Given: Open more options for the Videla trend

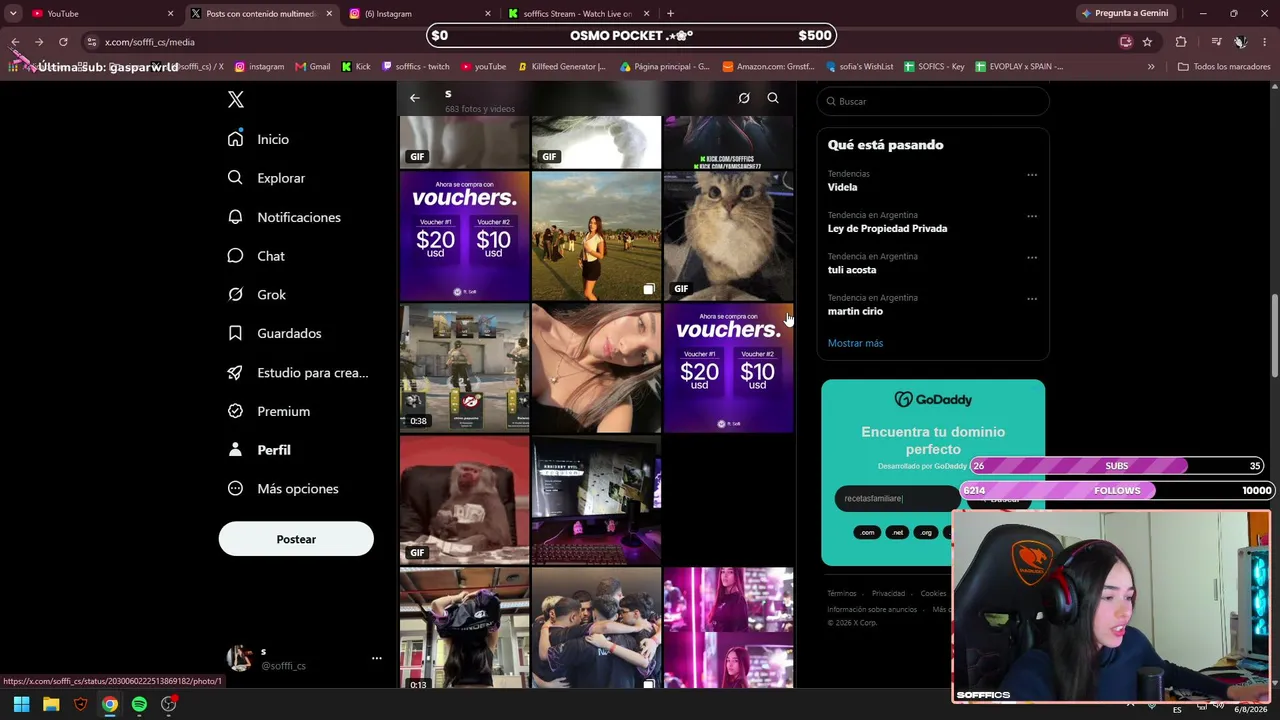Looking at the screenshot, I should pos(1032,175).
